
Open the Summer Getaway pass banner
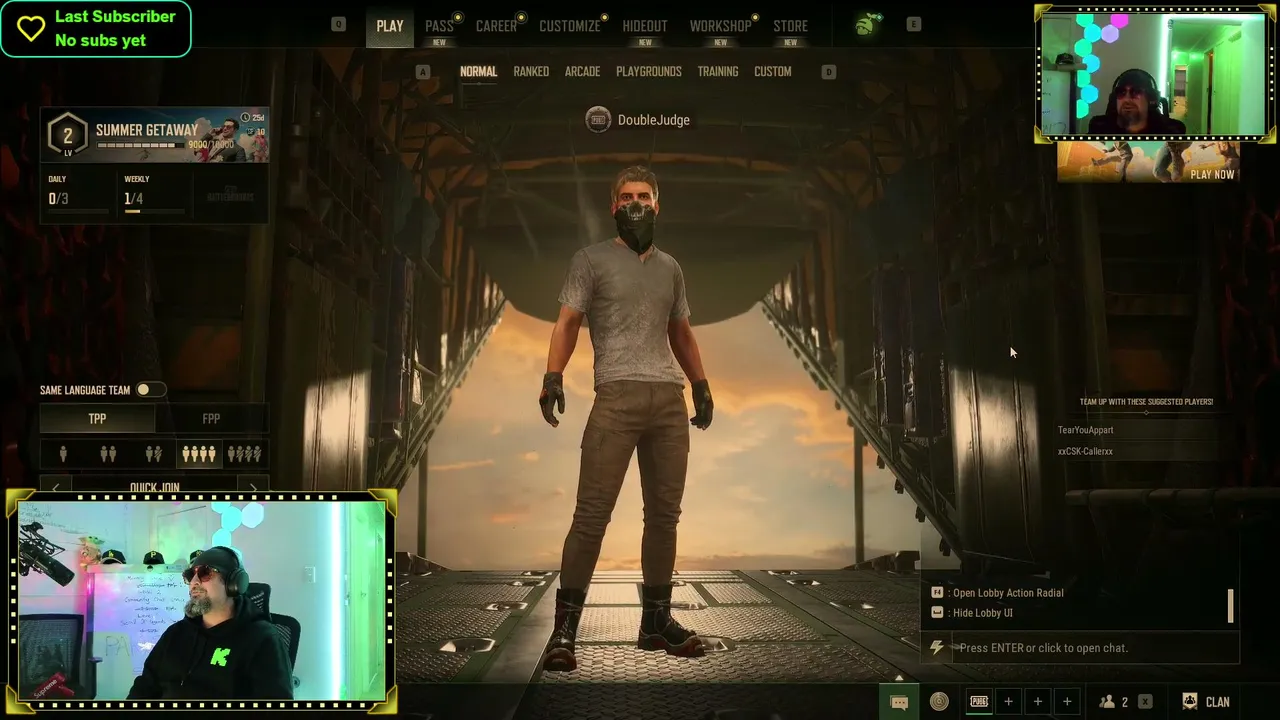click(155, 135)
